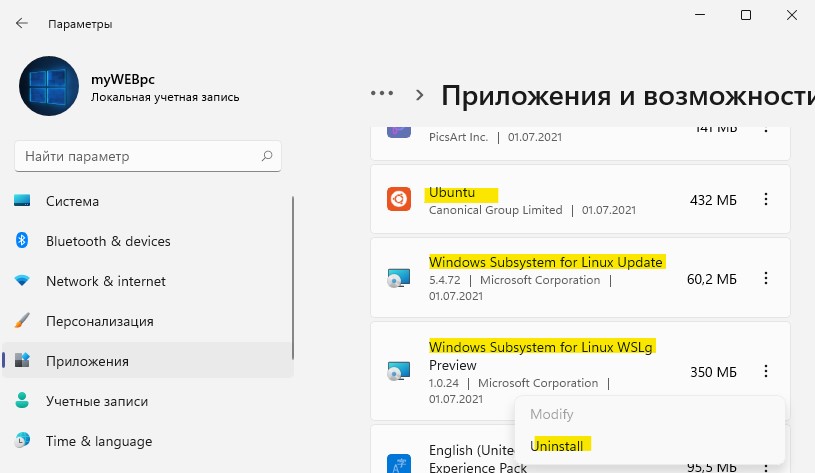Click the Приложения и возможности heading
Viewport: 815px width, 473px height.
point(628,96)
